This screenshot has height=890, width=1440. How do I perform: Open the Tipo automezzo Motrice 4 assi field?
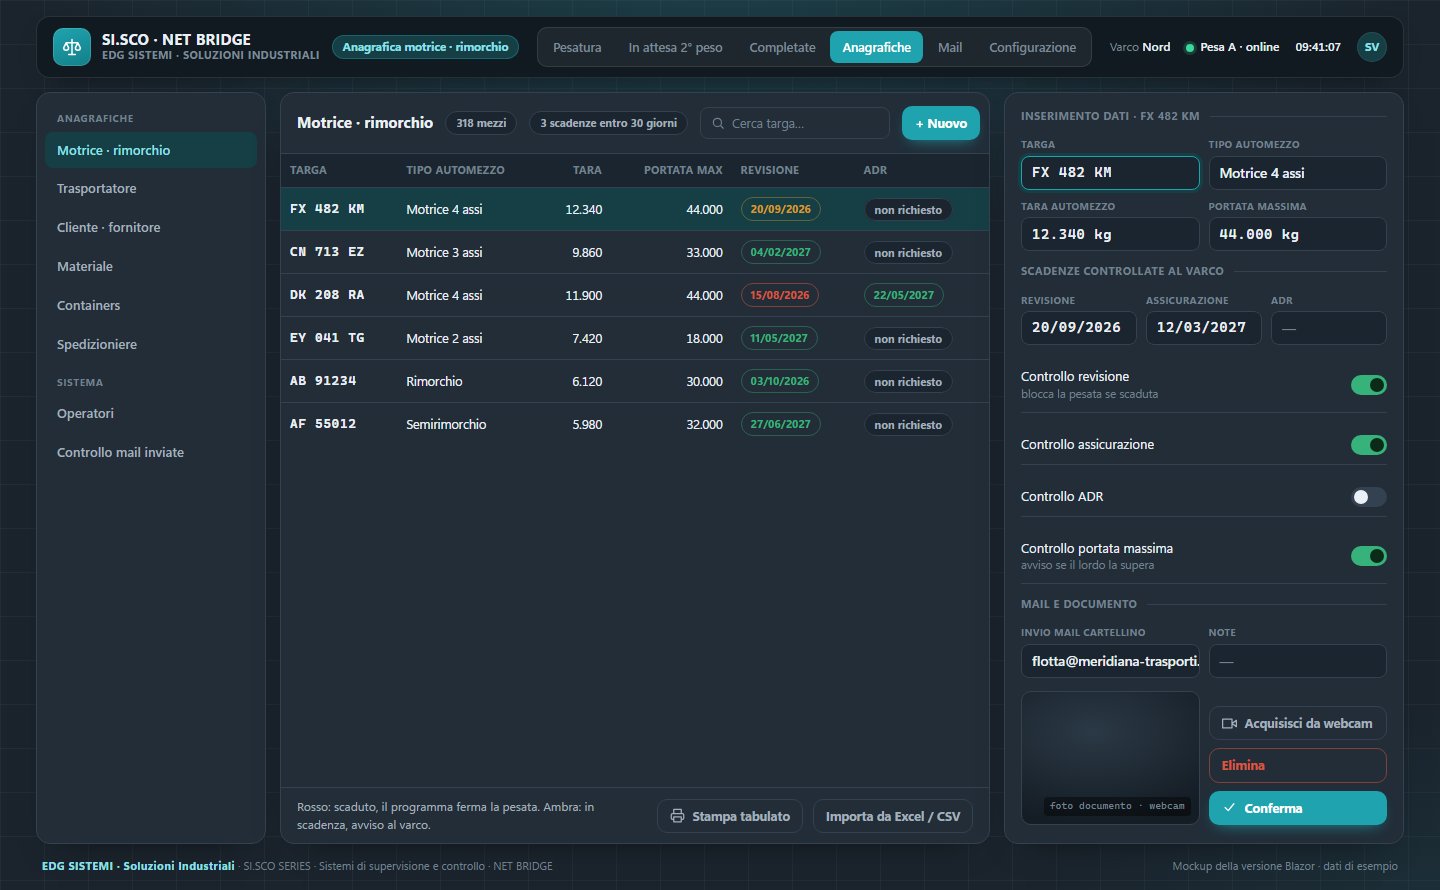tap(1297, 173)
